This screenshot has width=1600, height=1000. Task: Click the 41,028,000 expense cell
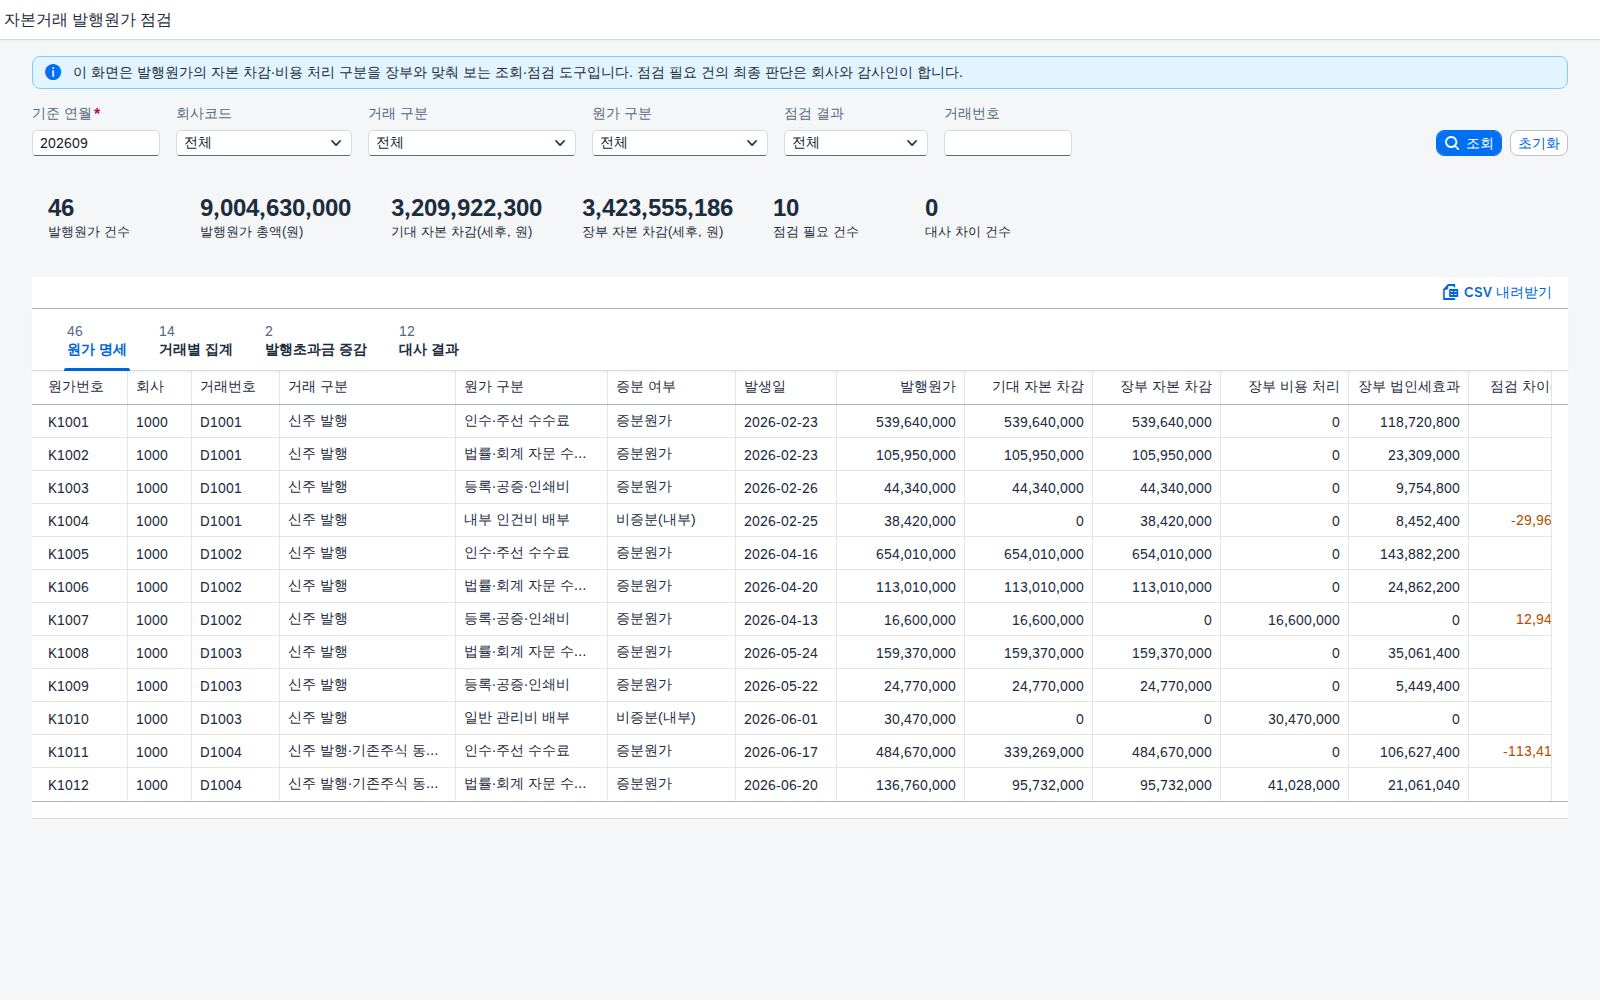click(1285, 785)
